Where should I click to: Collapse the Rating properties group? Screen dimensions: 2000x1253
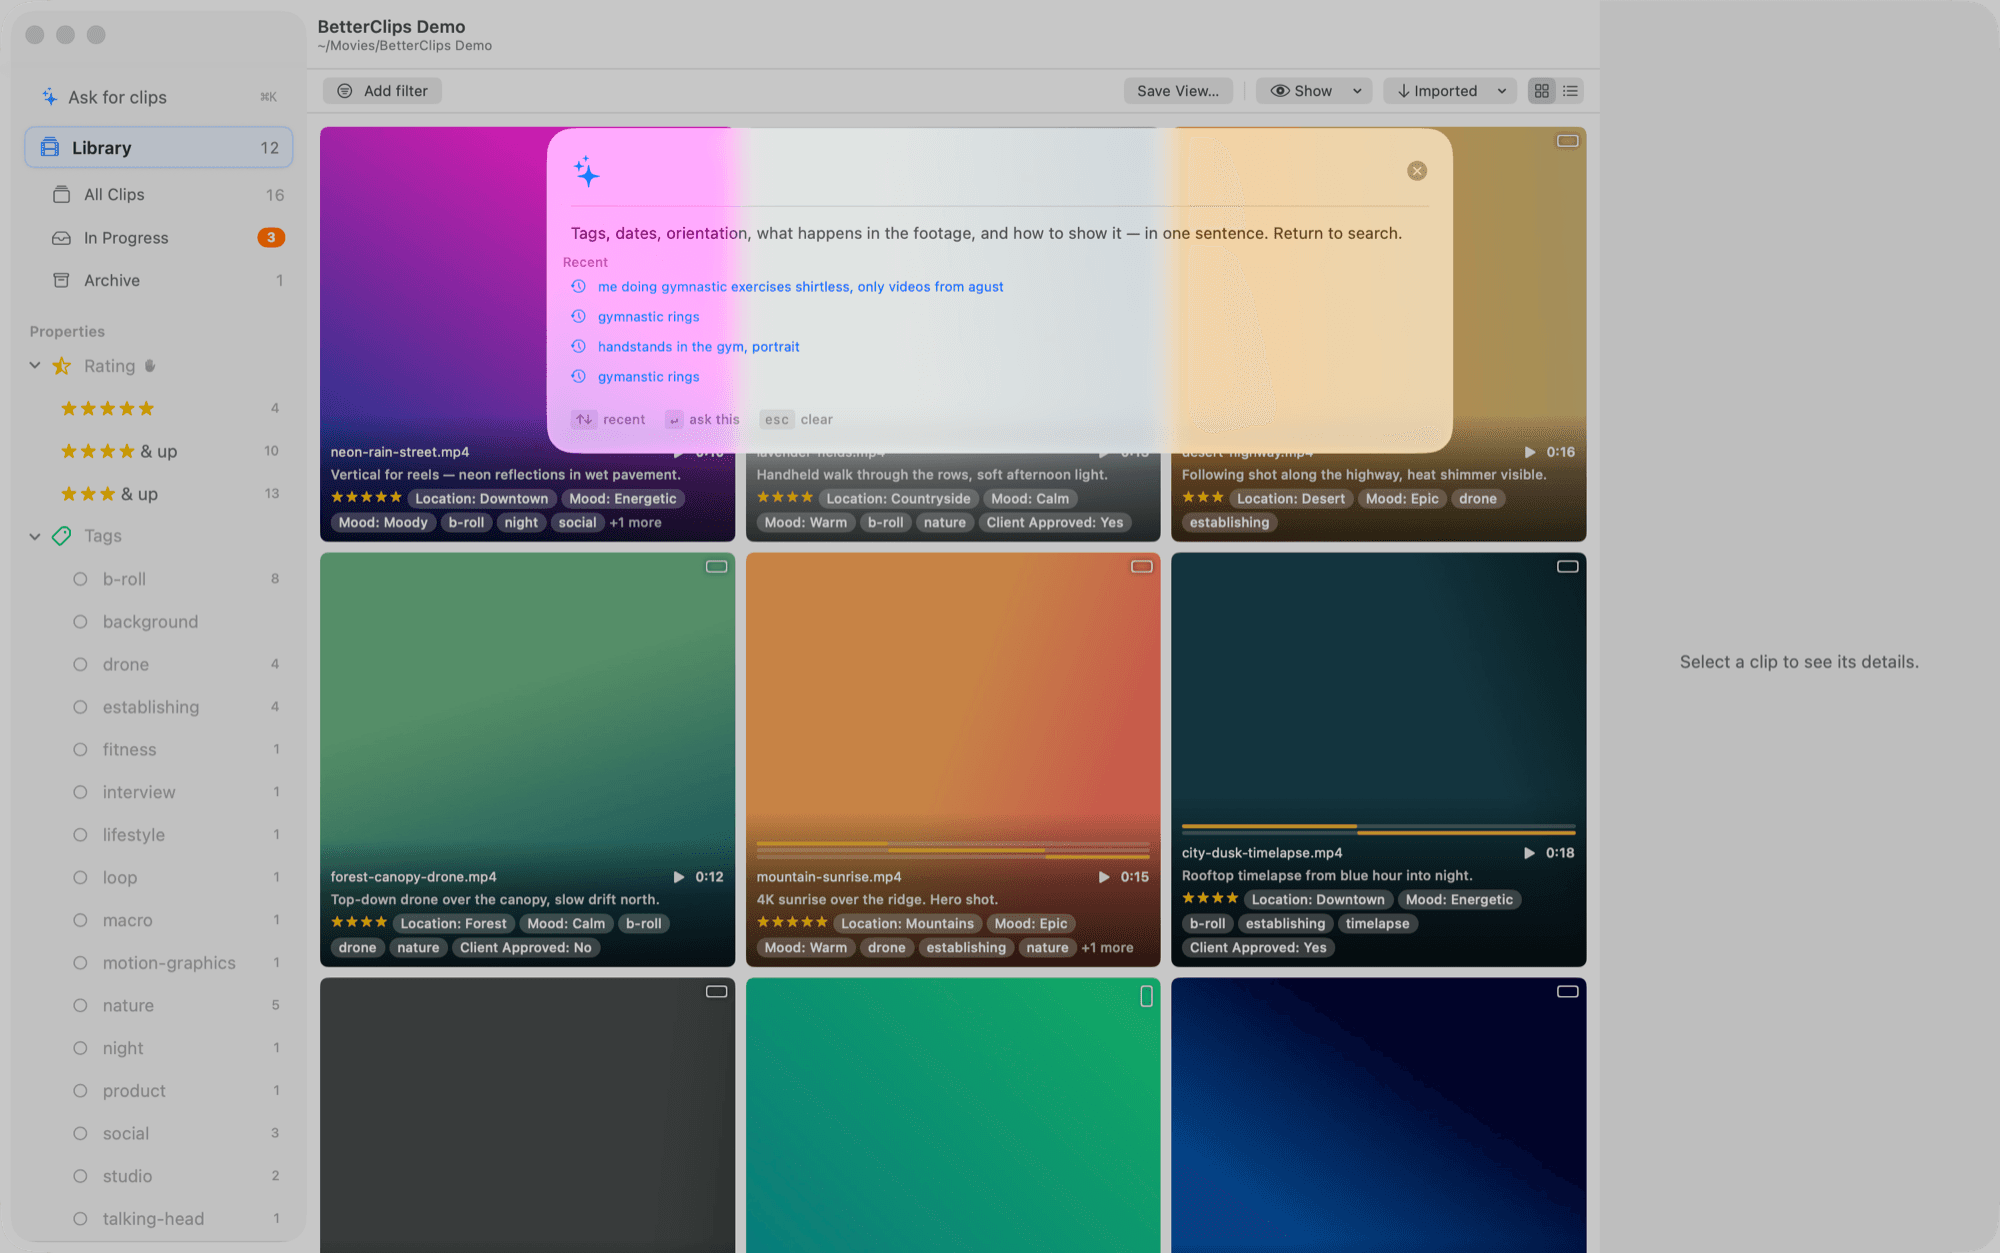click(x=35, y=366)
